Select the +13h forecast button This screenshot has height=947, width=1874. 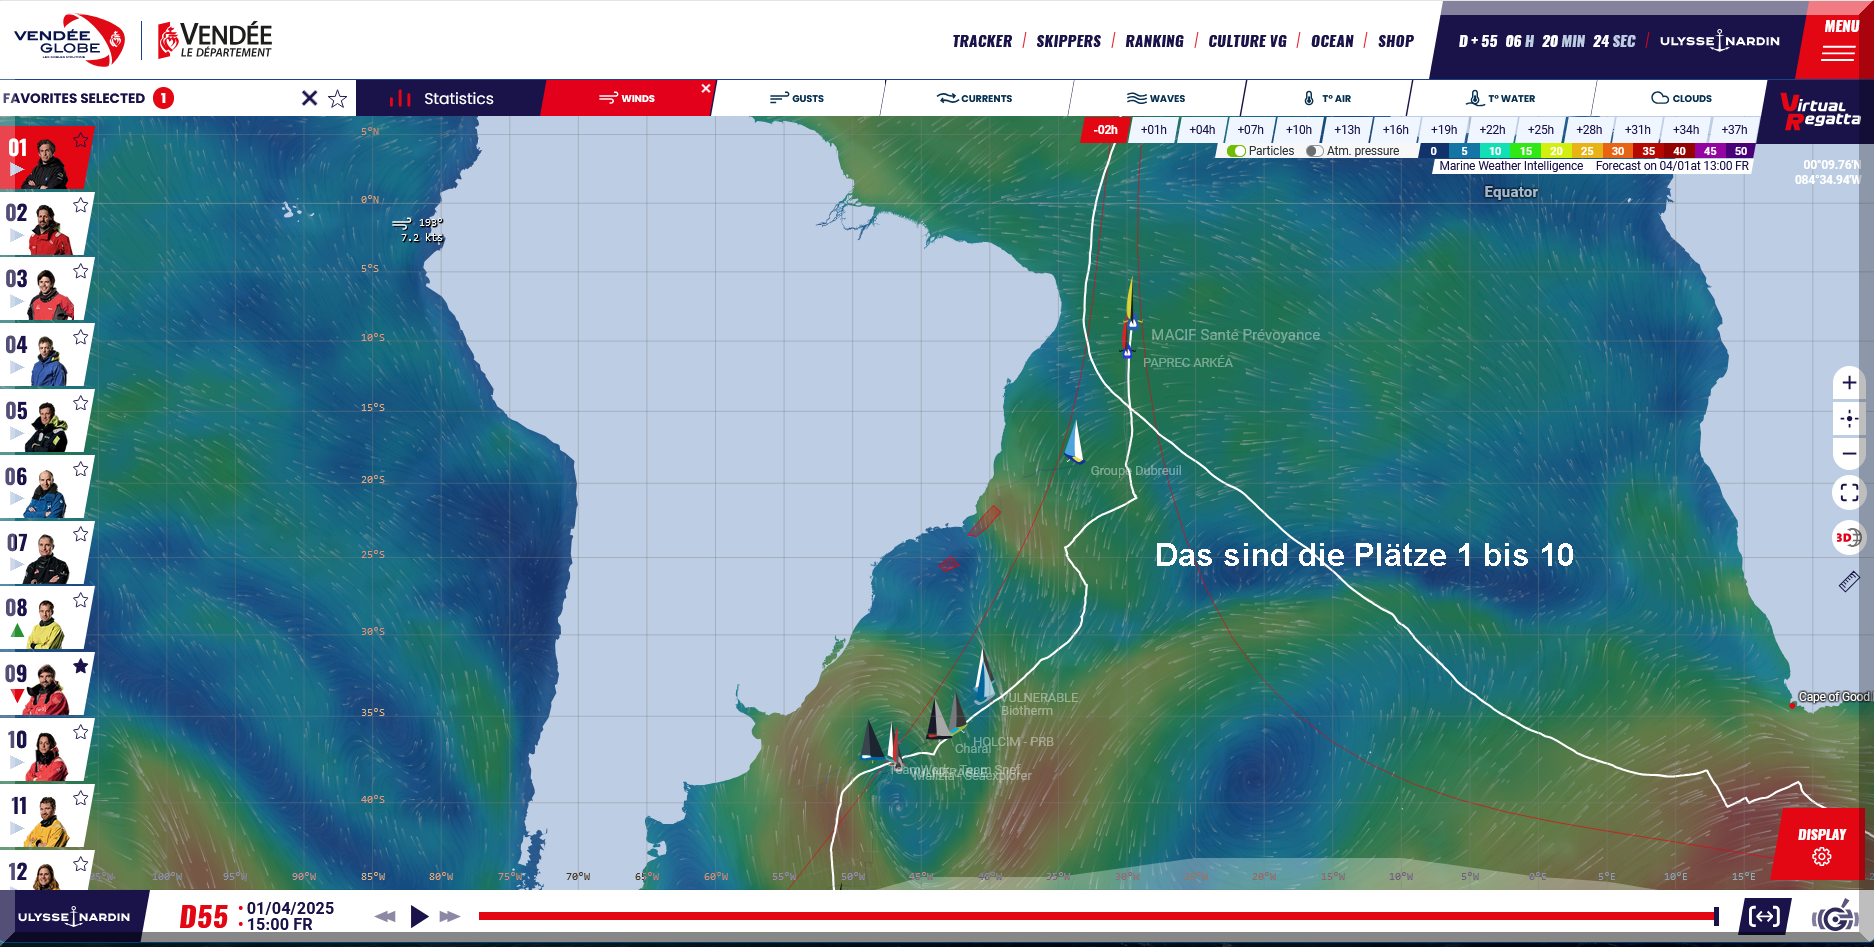click(1346, 130)
